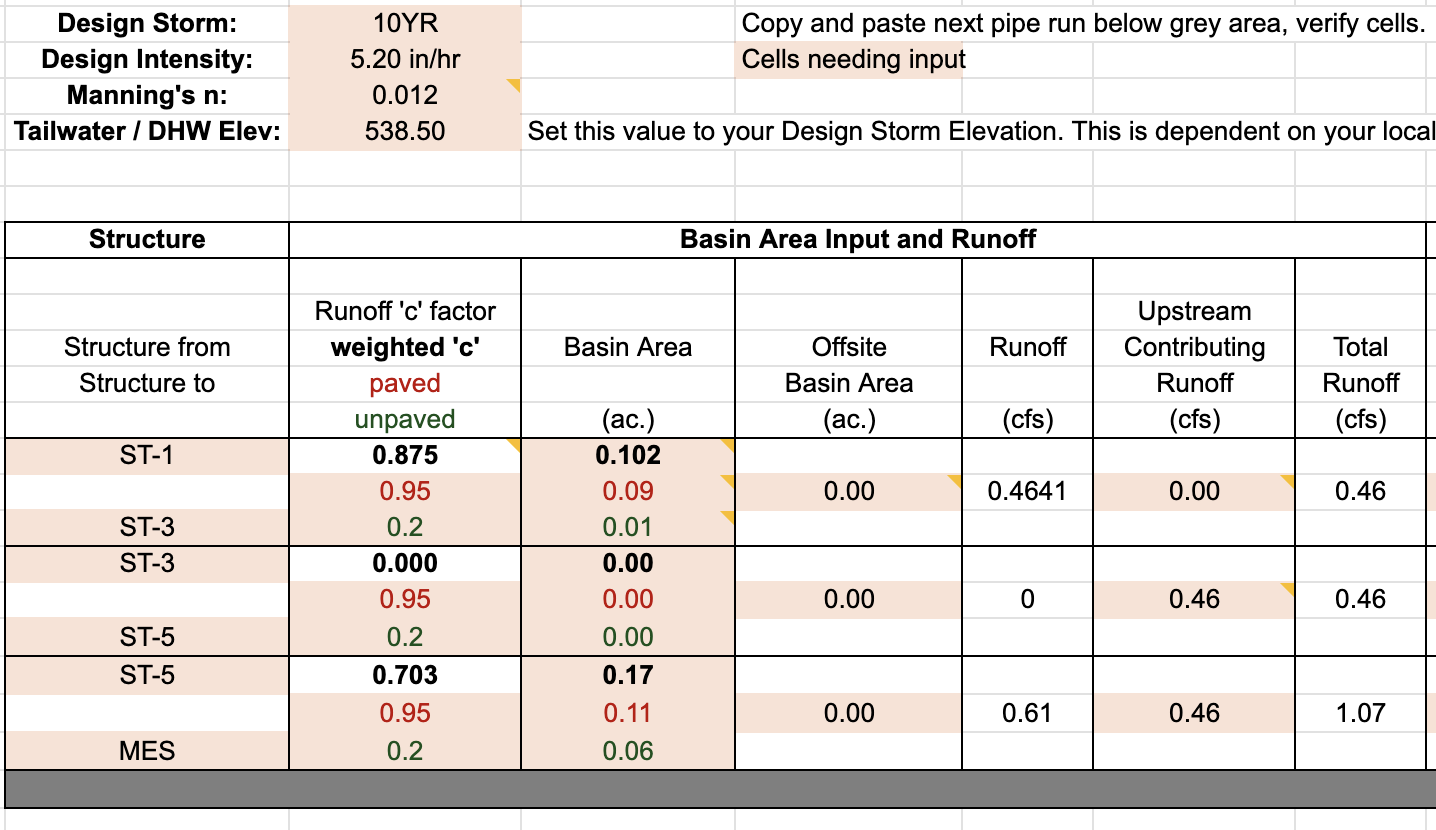The image size is (1436, 830).
Task: Select the 'Basin Area Input and Runoff' header
Action: pyautogui.click(x=858, y=239)
